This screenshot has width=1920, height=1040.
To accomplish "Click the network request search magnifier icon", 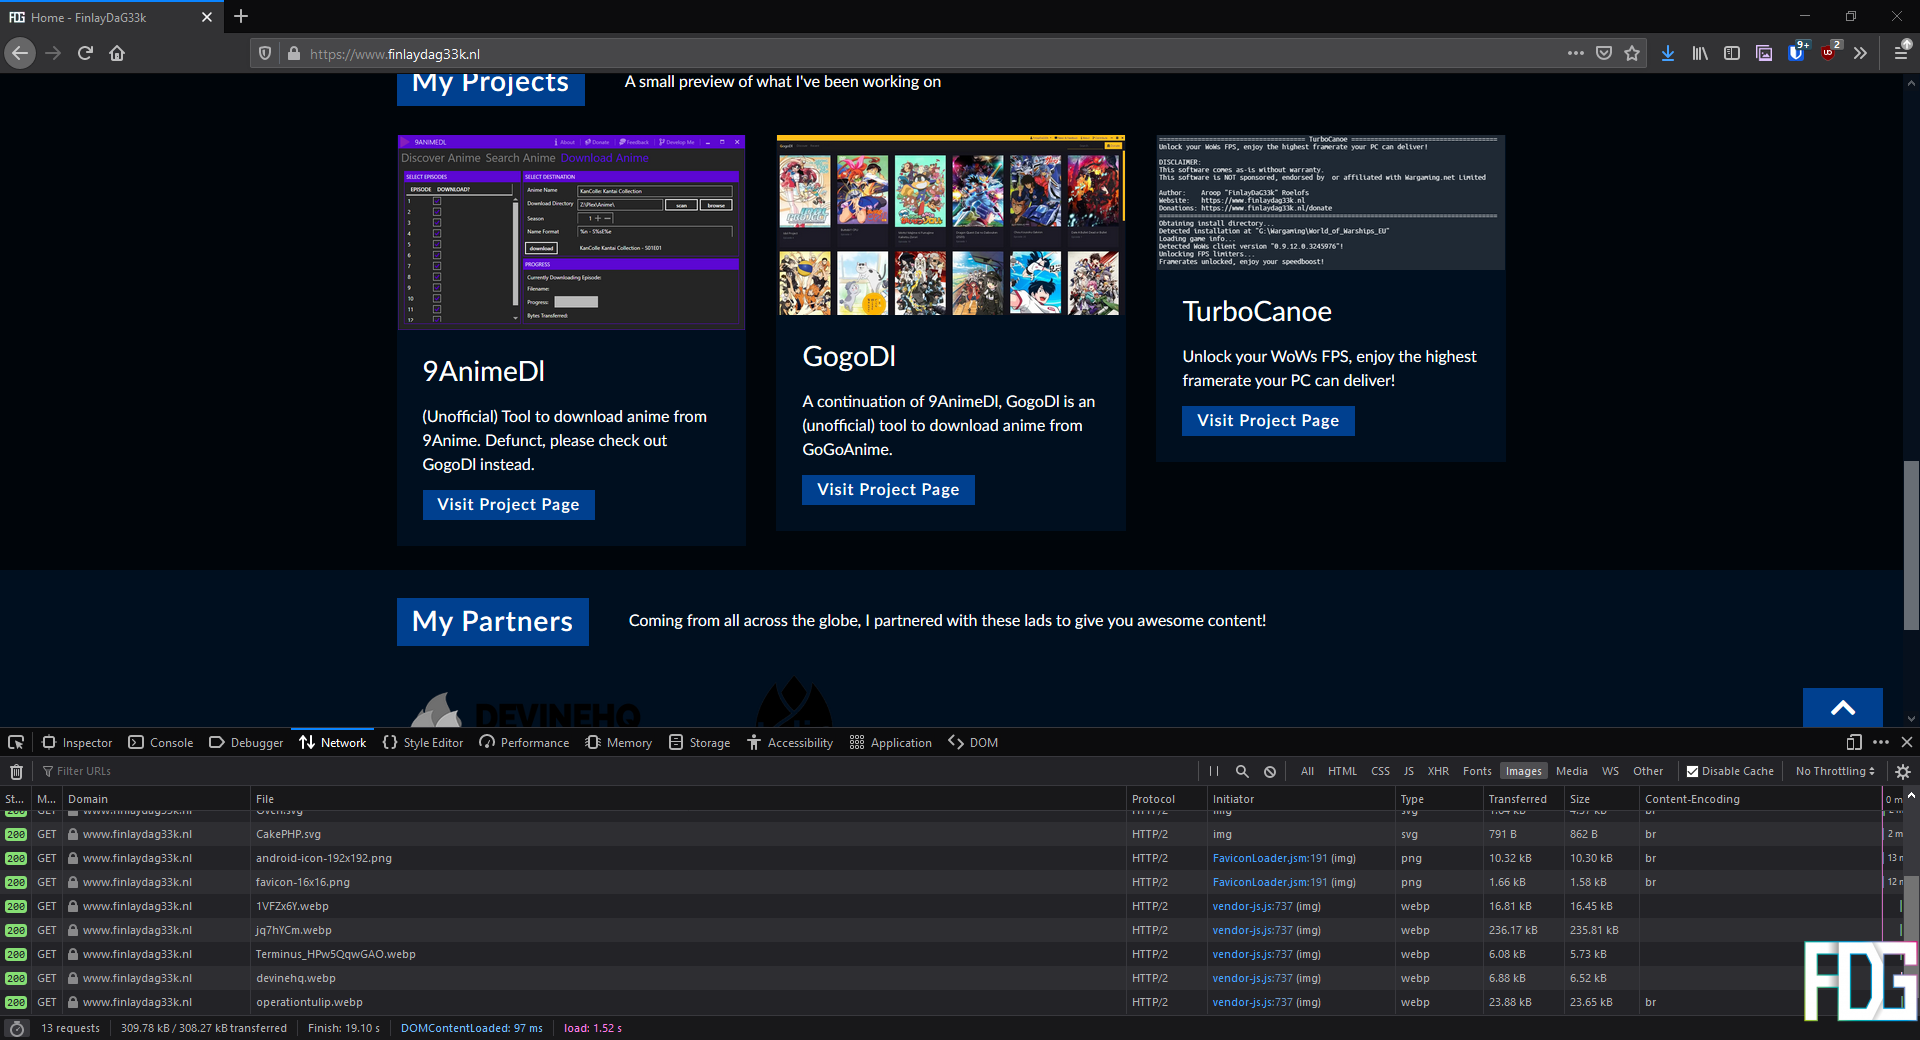I will click(1242, 772).
